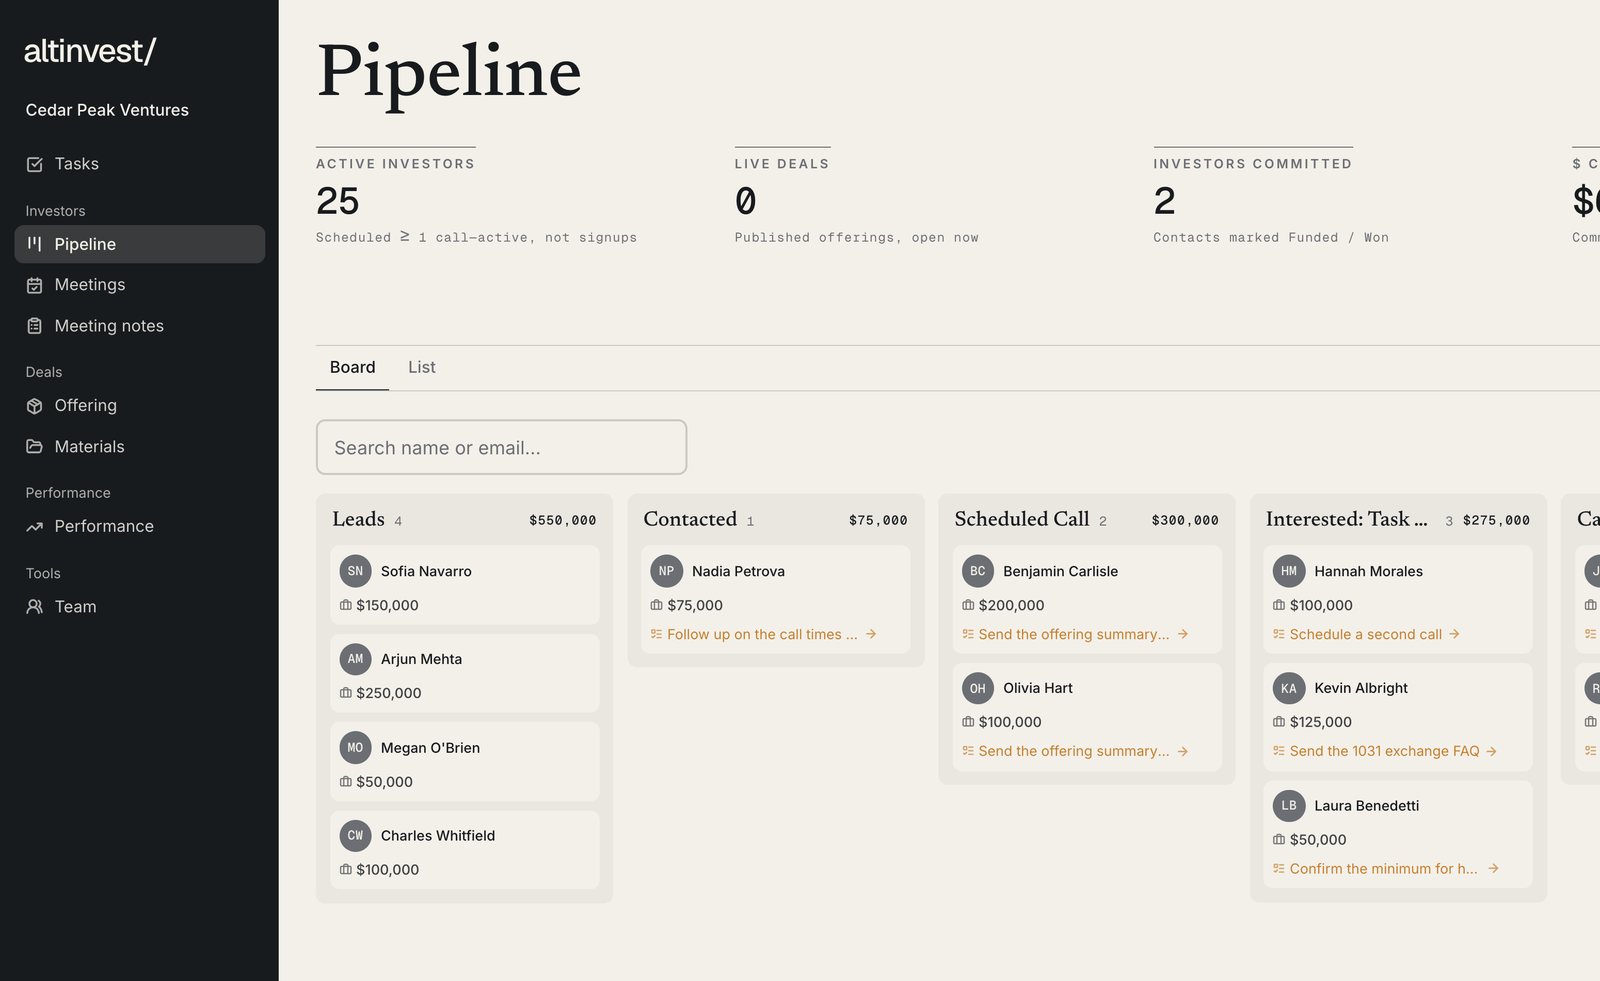
Task: Click the Performance trend line icon
Action: [x=35, y=527]
